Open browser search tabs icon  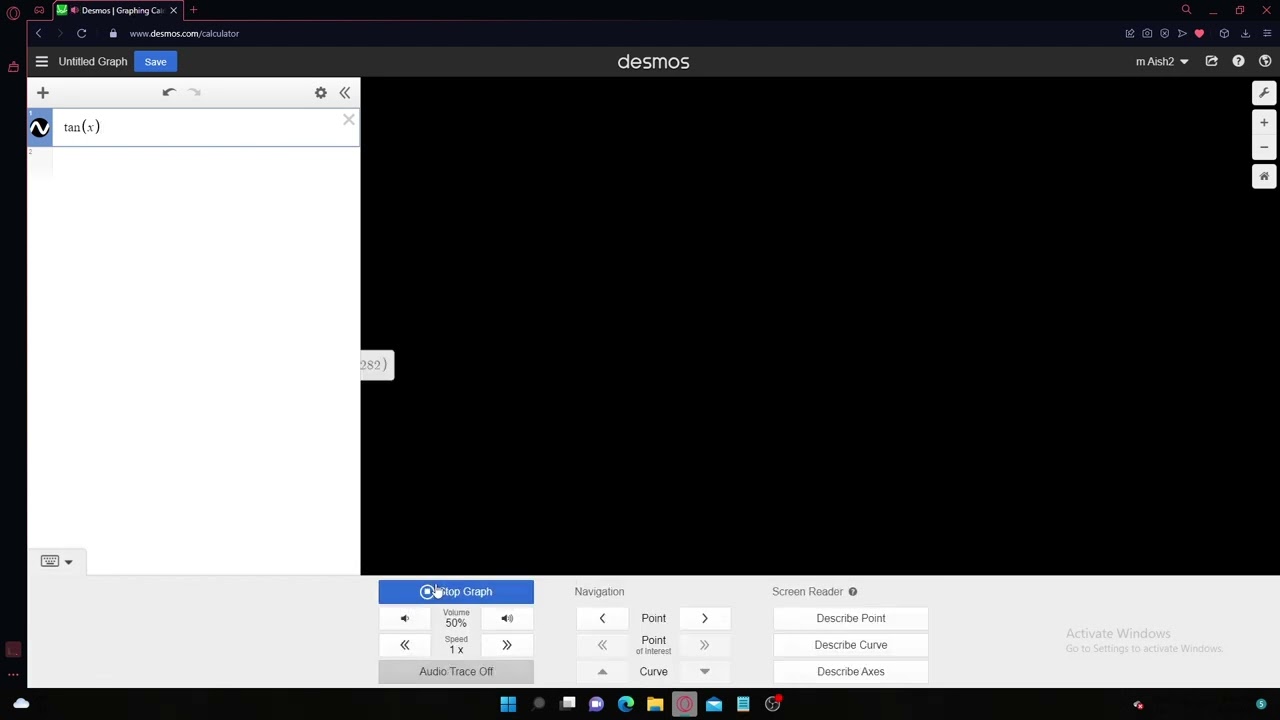coord(1186,10)
